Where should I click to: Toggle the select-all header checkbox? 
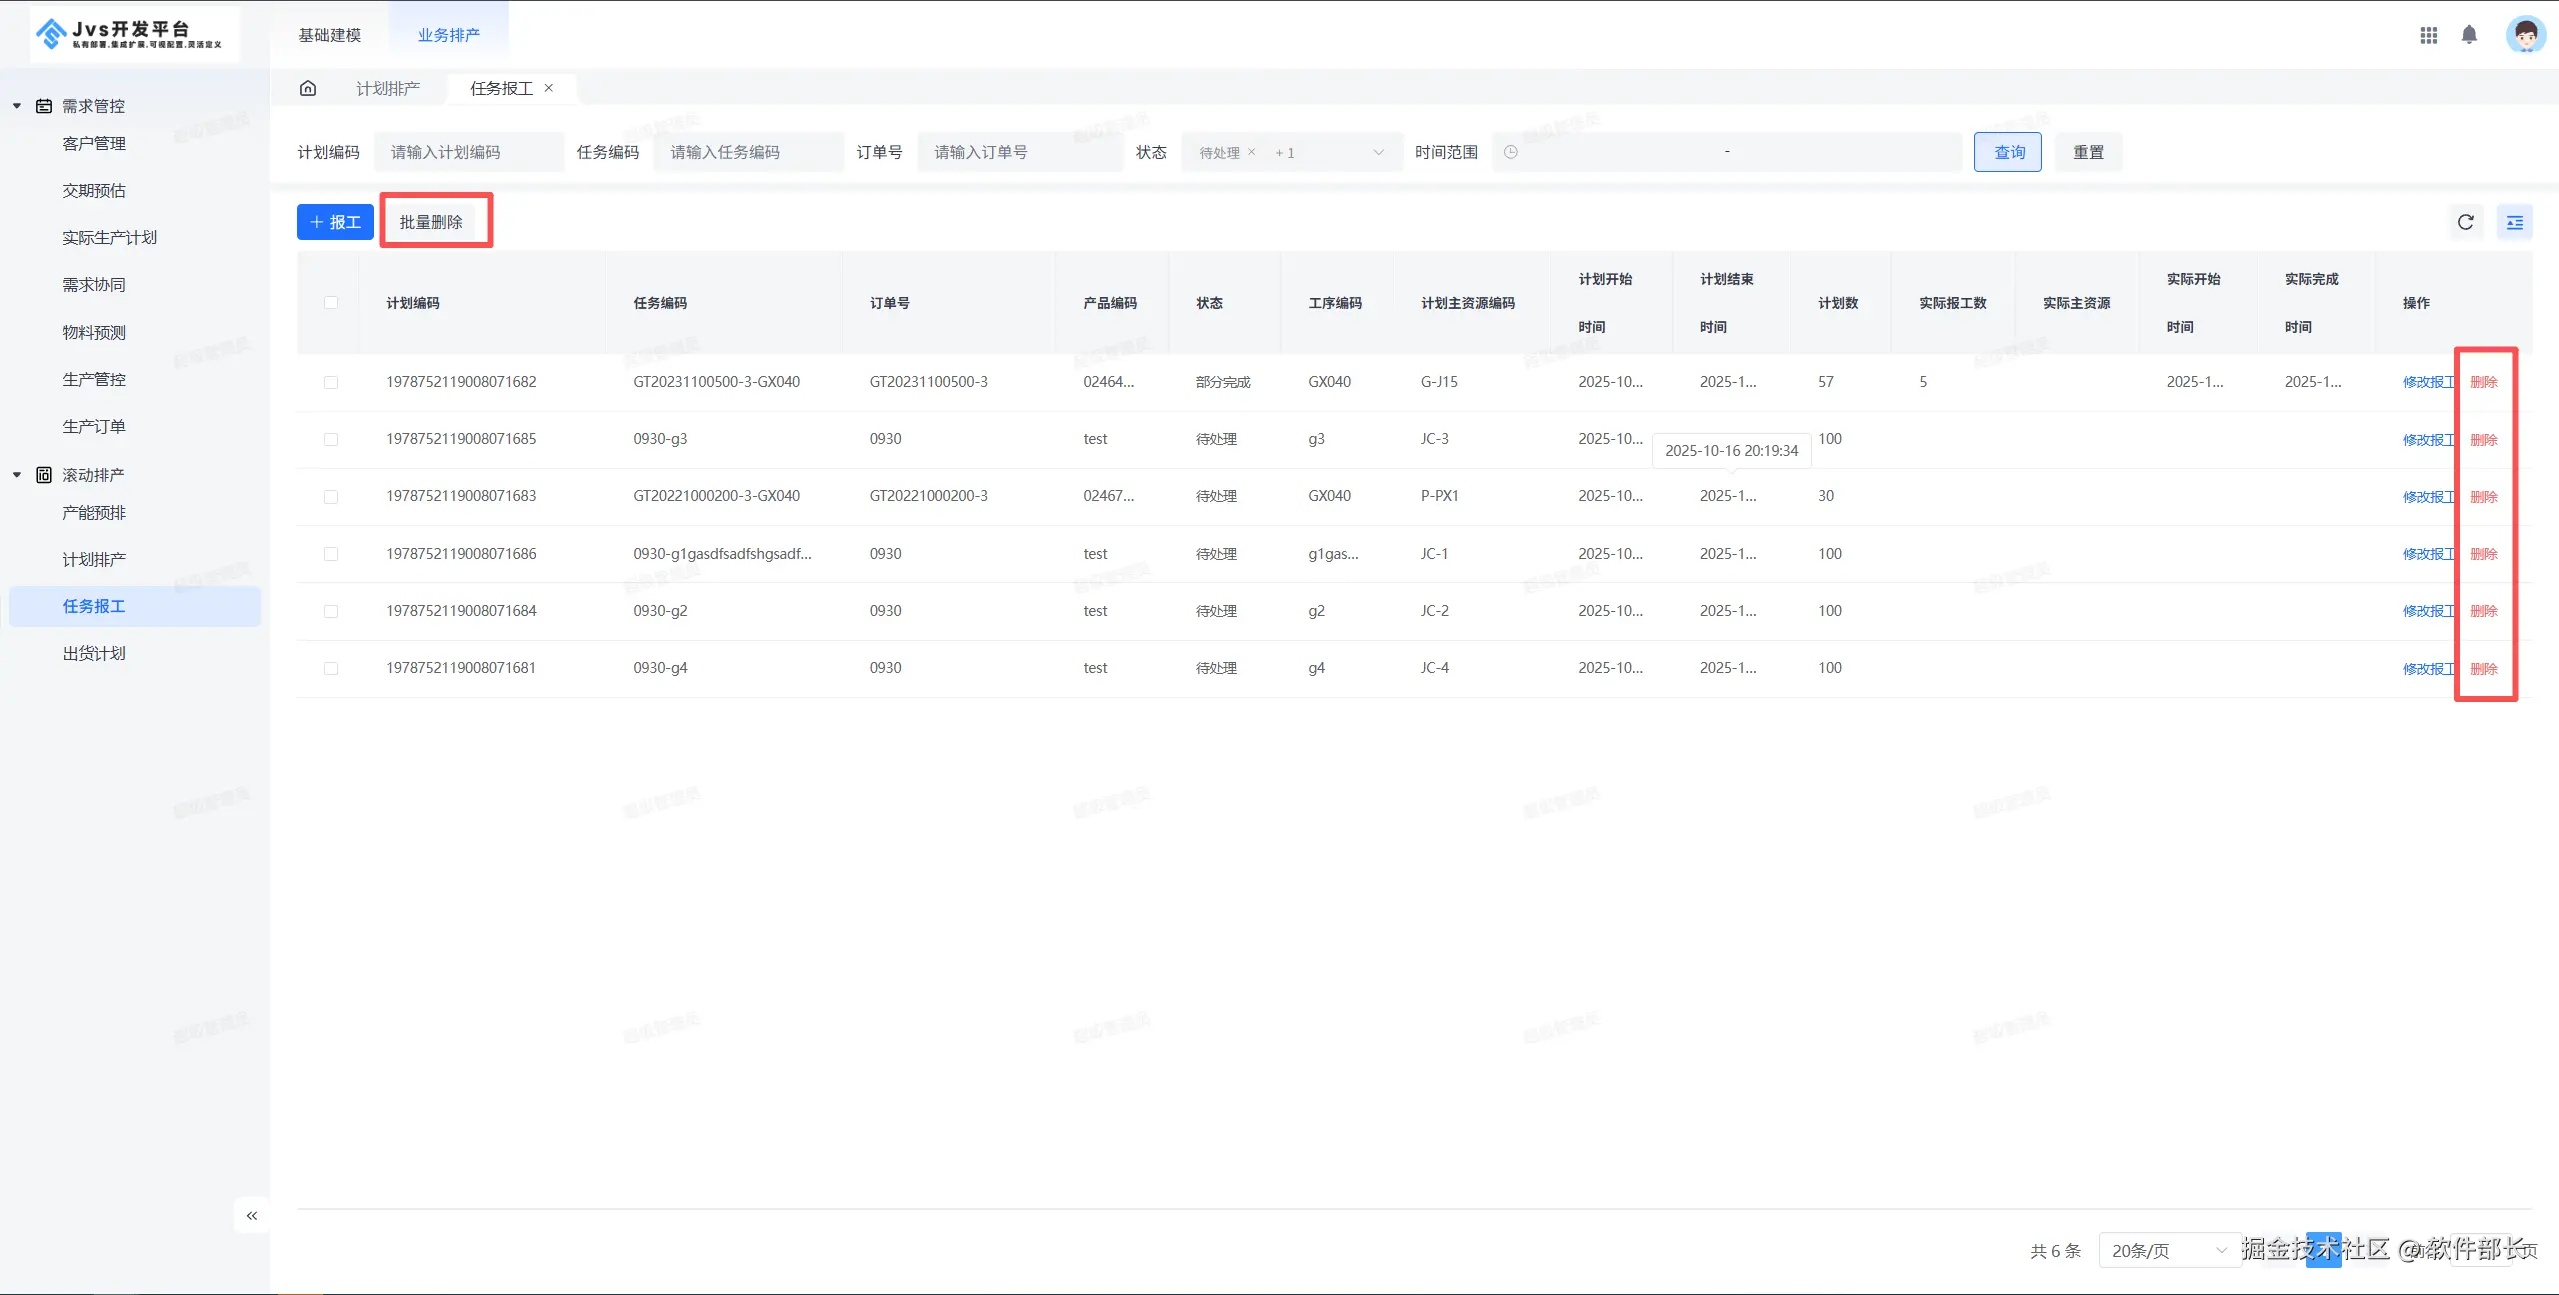[x=331, y=303]
